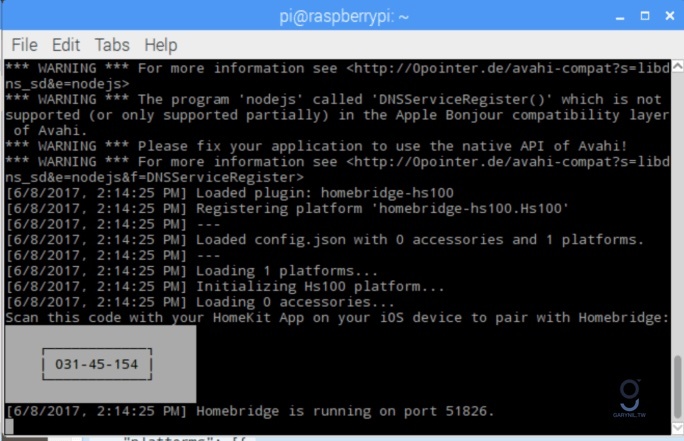Click the 'Loaded config.json with 0 accessories' line
Image resolution: width=684 pixels, height=441 pixels.
[325, 239]
